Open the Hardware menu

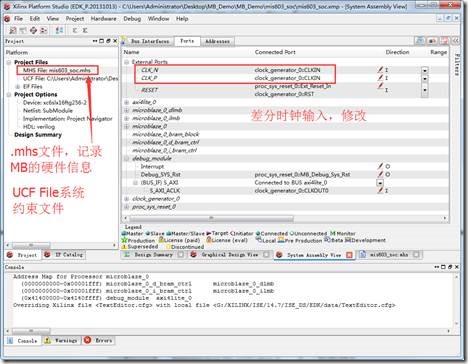104,19
